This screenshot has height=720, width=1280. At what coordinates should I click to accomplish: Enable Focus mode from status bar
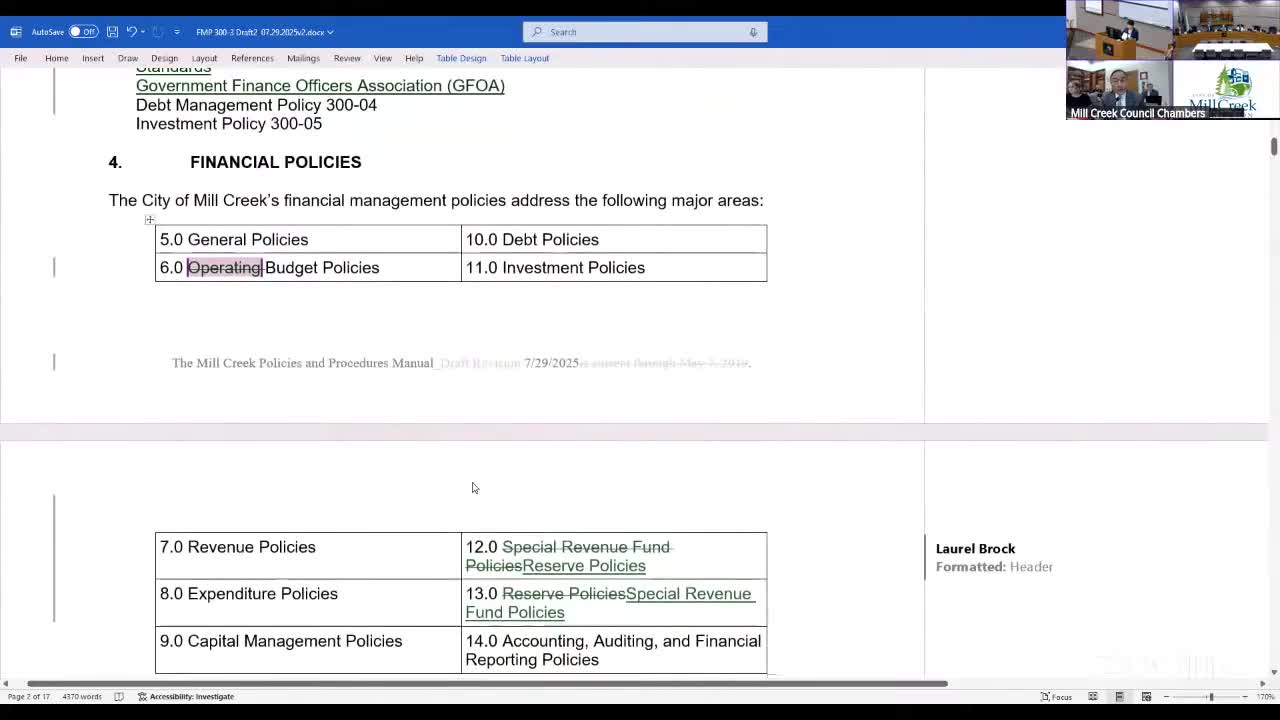1056,697
